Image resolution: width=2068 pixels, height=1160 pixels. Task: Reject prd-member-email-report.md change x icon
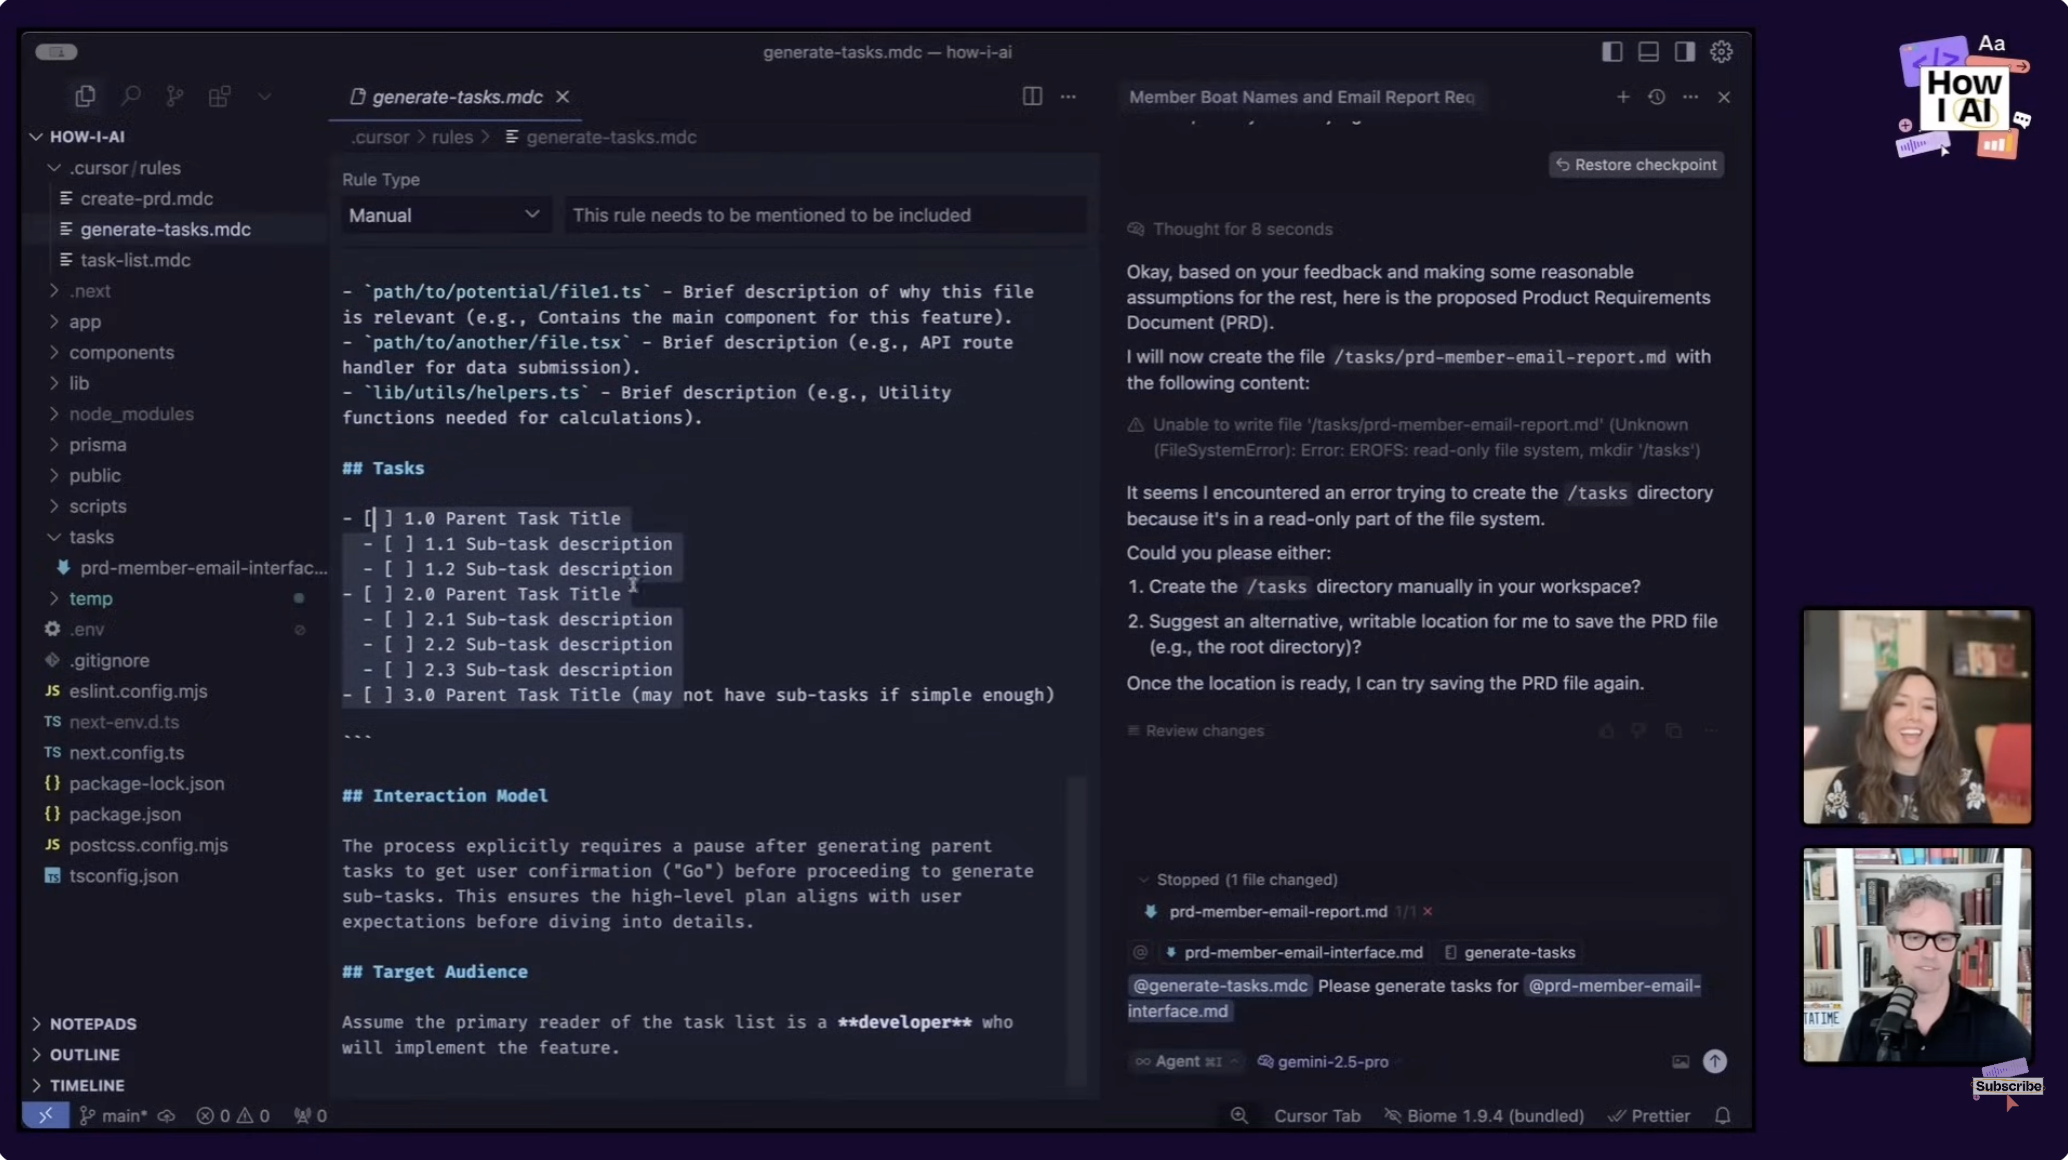pyautogui.click(x=1428, y=912)
